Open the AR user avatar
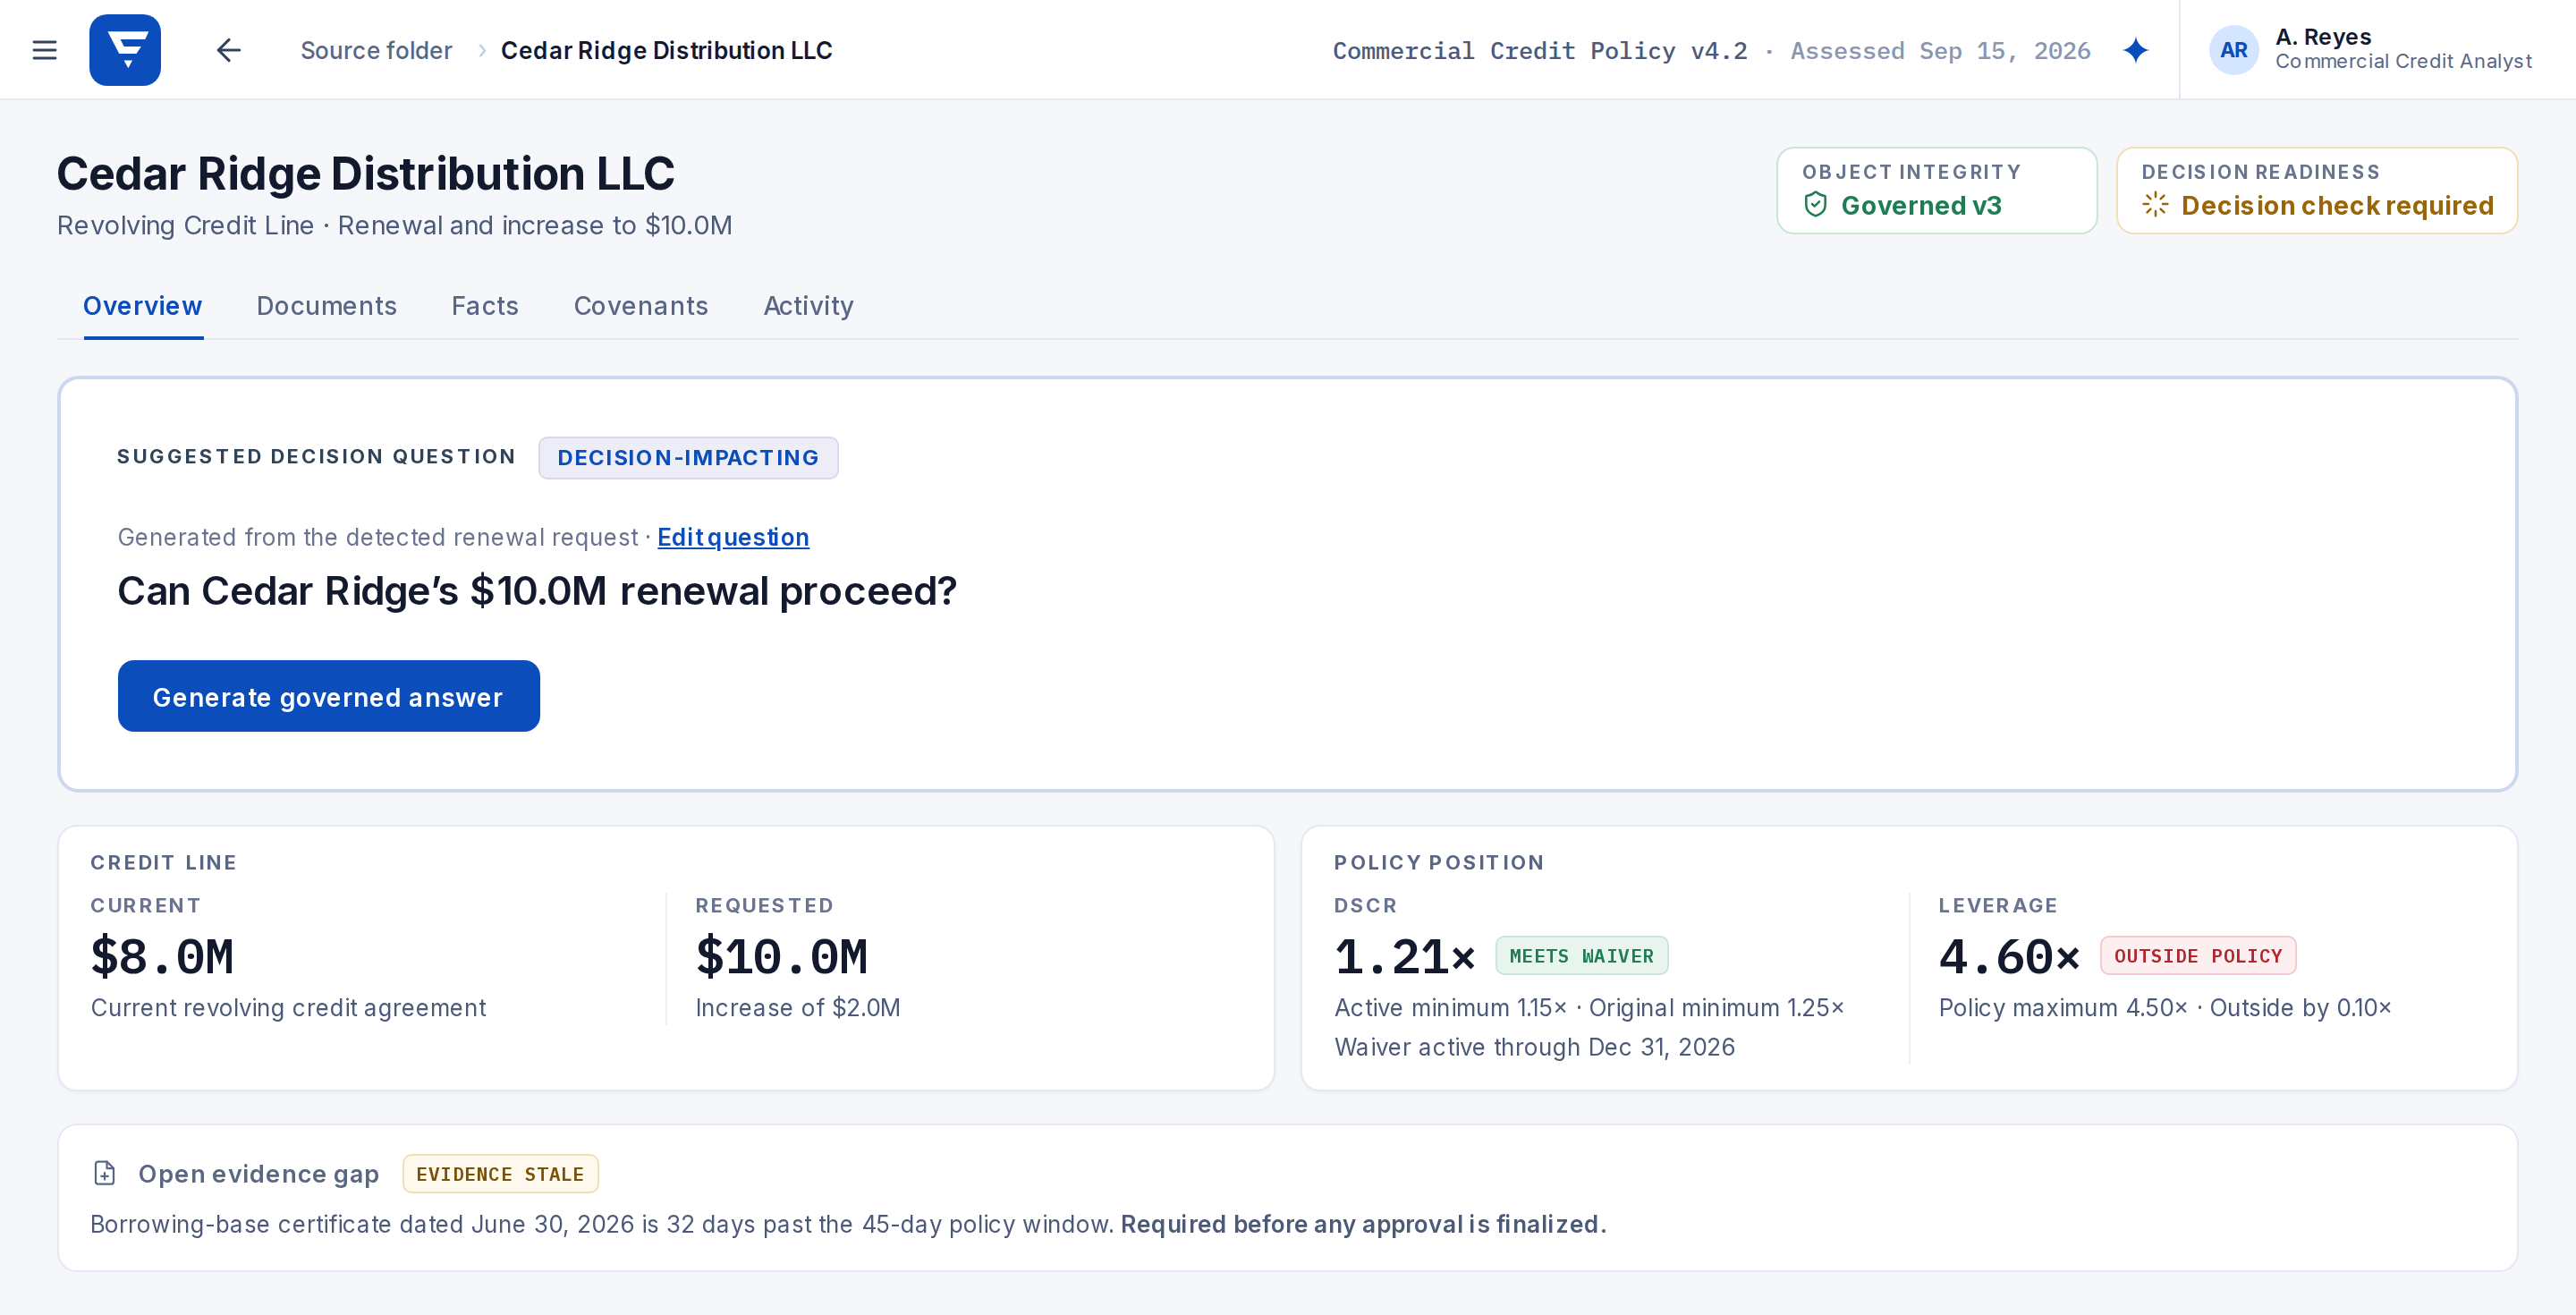Viewport: 2576px width, 1315px height. 2233,50
